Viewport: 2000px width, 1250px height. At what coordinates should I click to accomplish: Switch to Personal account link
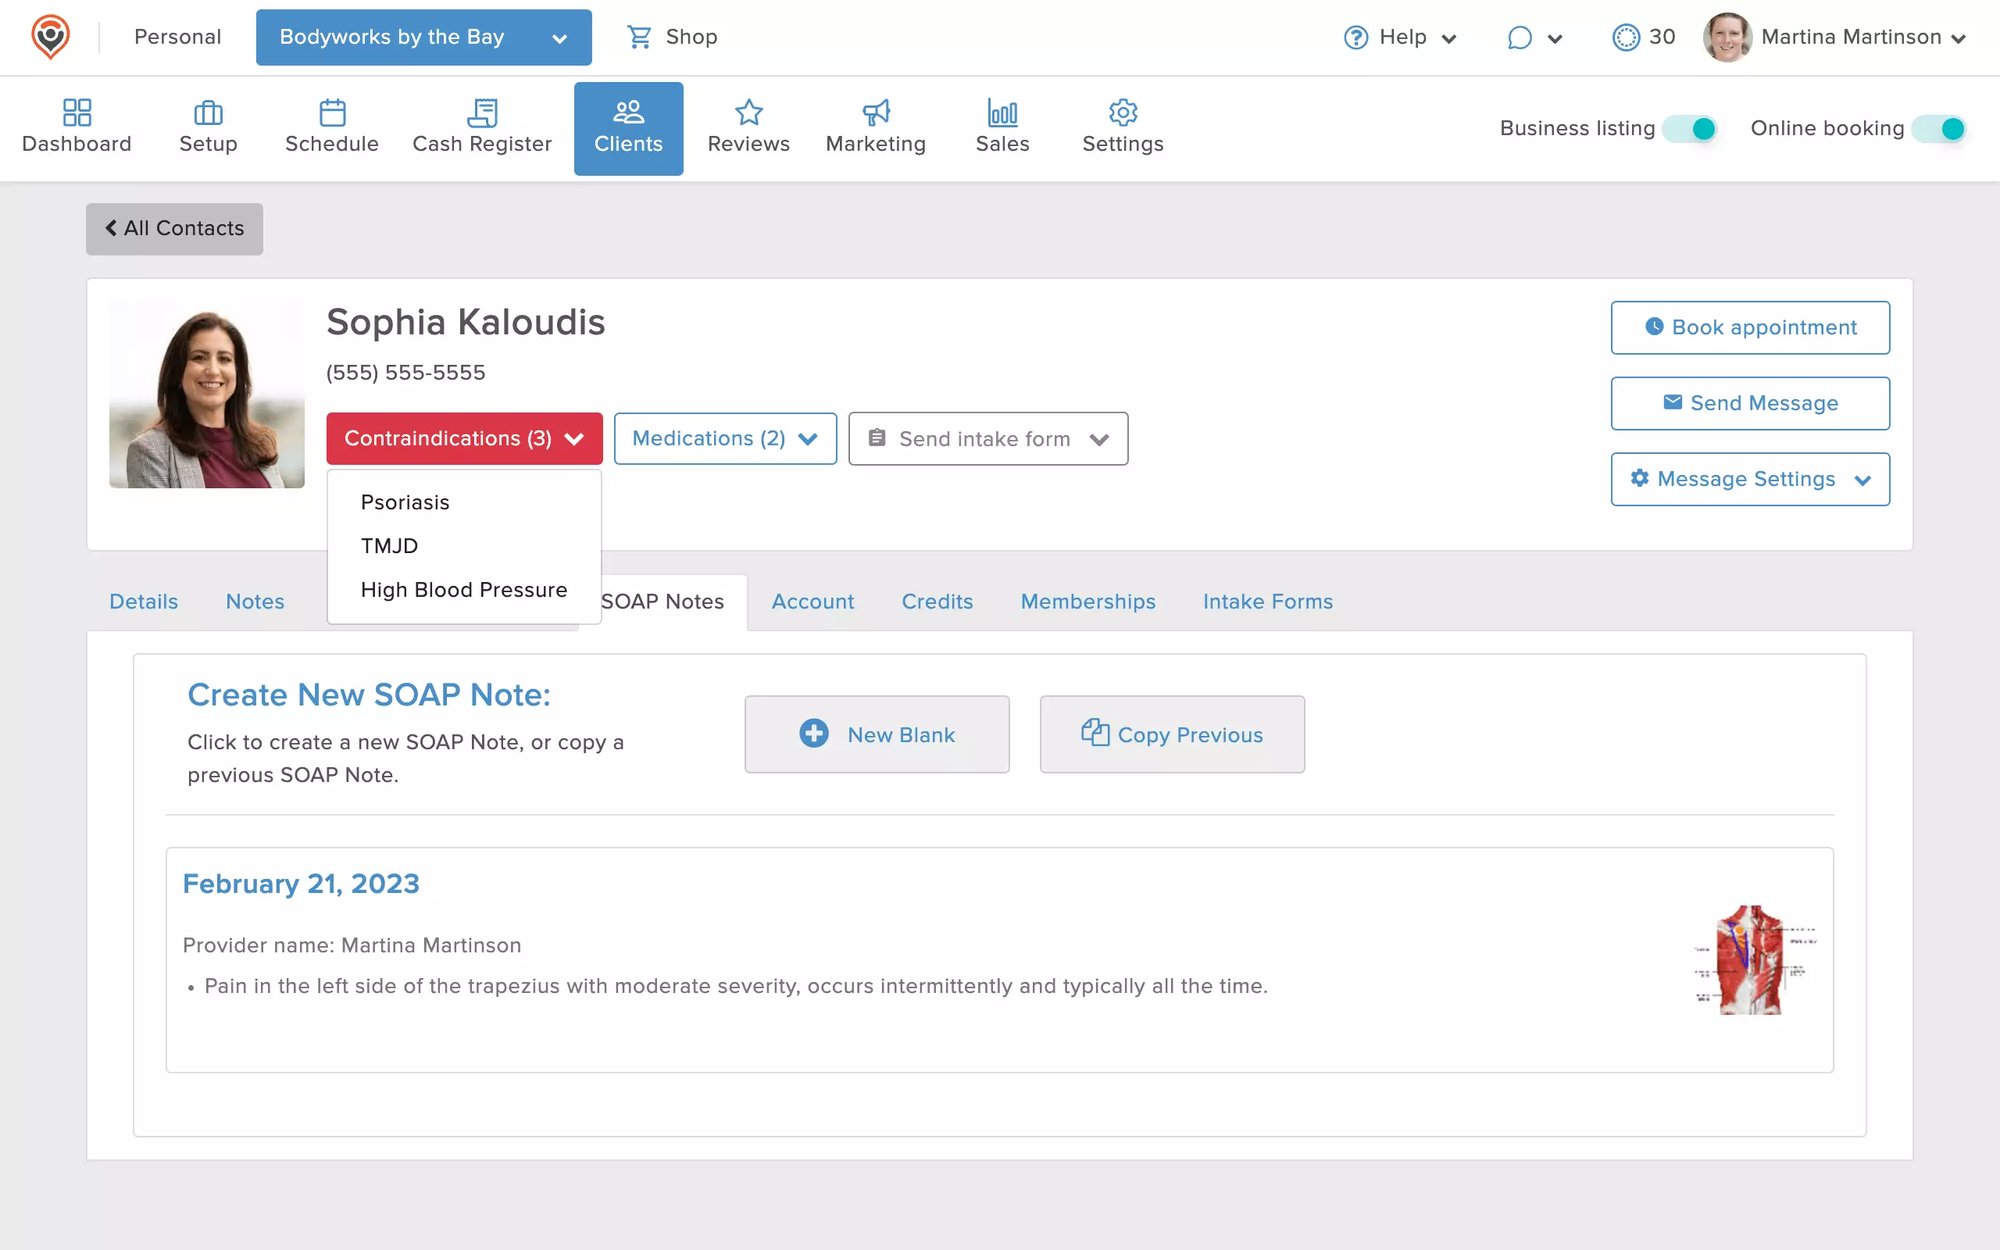pos(178,37)
